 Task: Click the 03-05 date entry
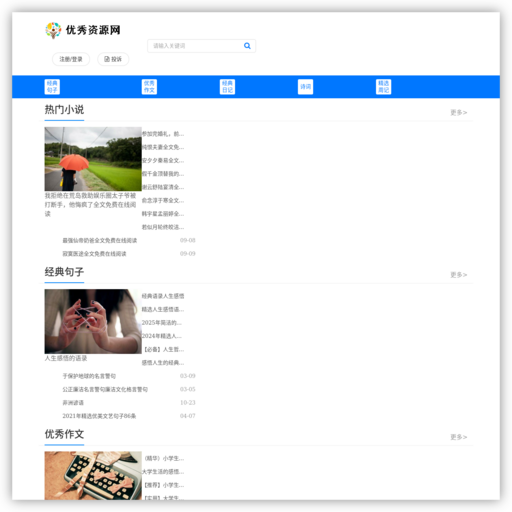188,389
